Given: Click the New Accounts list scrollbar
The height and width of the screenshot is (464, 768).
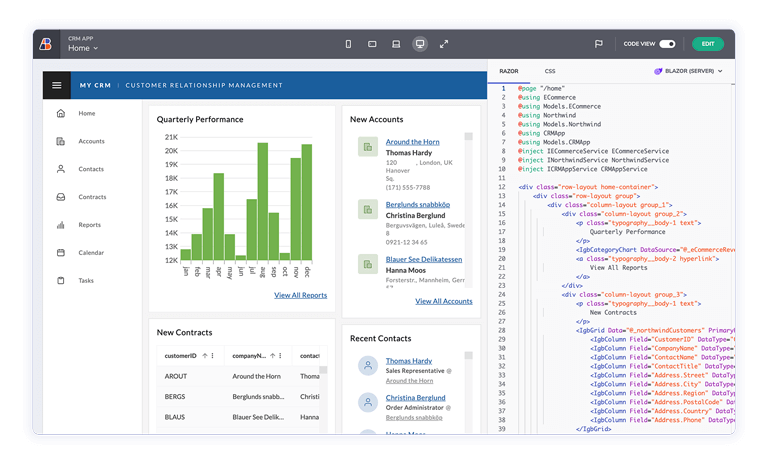Looking at the screenshot, I should (468, 180).
